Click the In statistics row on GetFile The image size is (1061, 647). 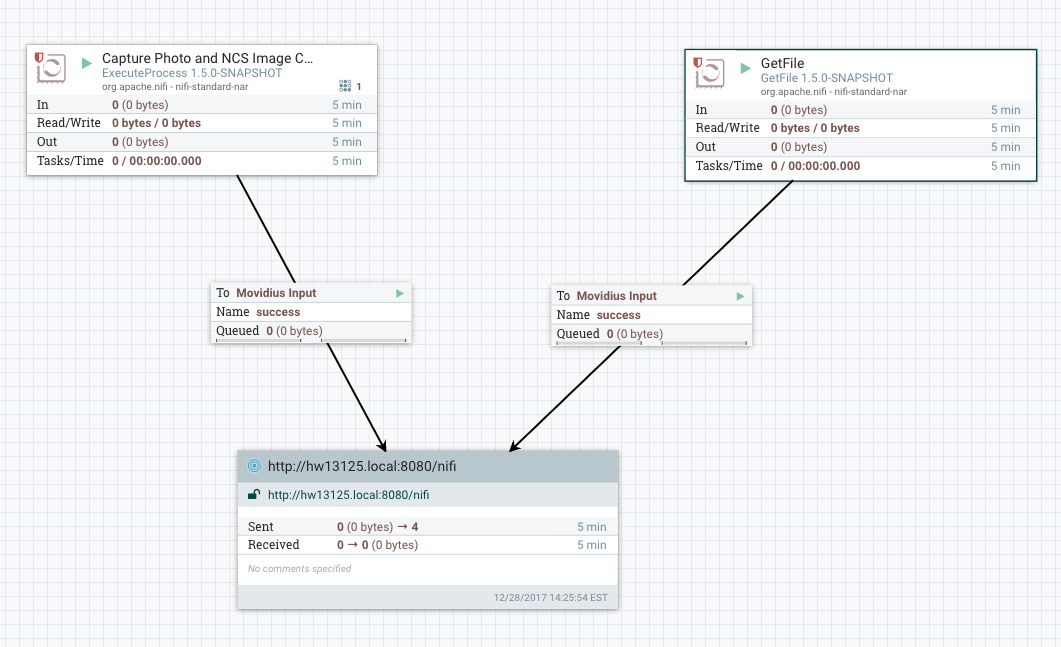point(860,108)
